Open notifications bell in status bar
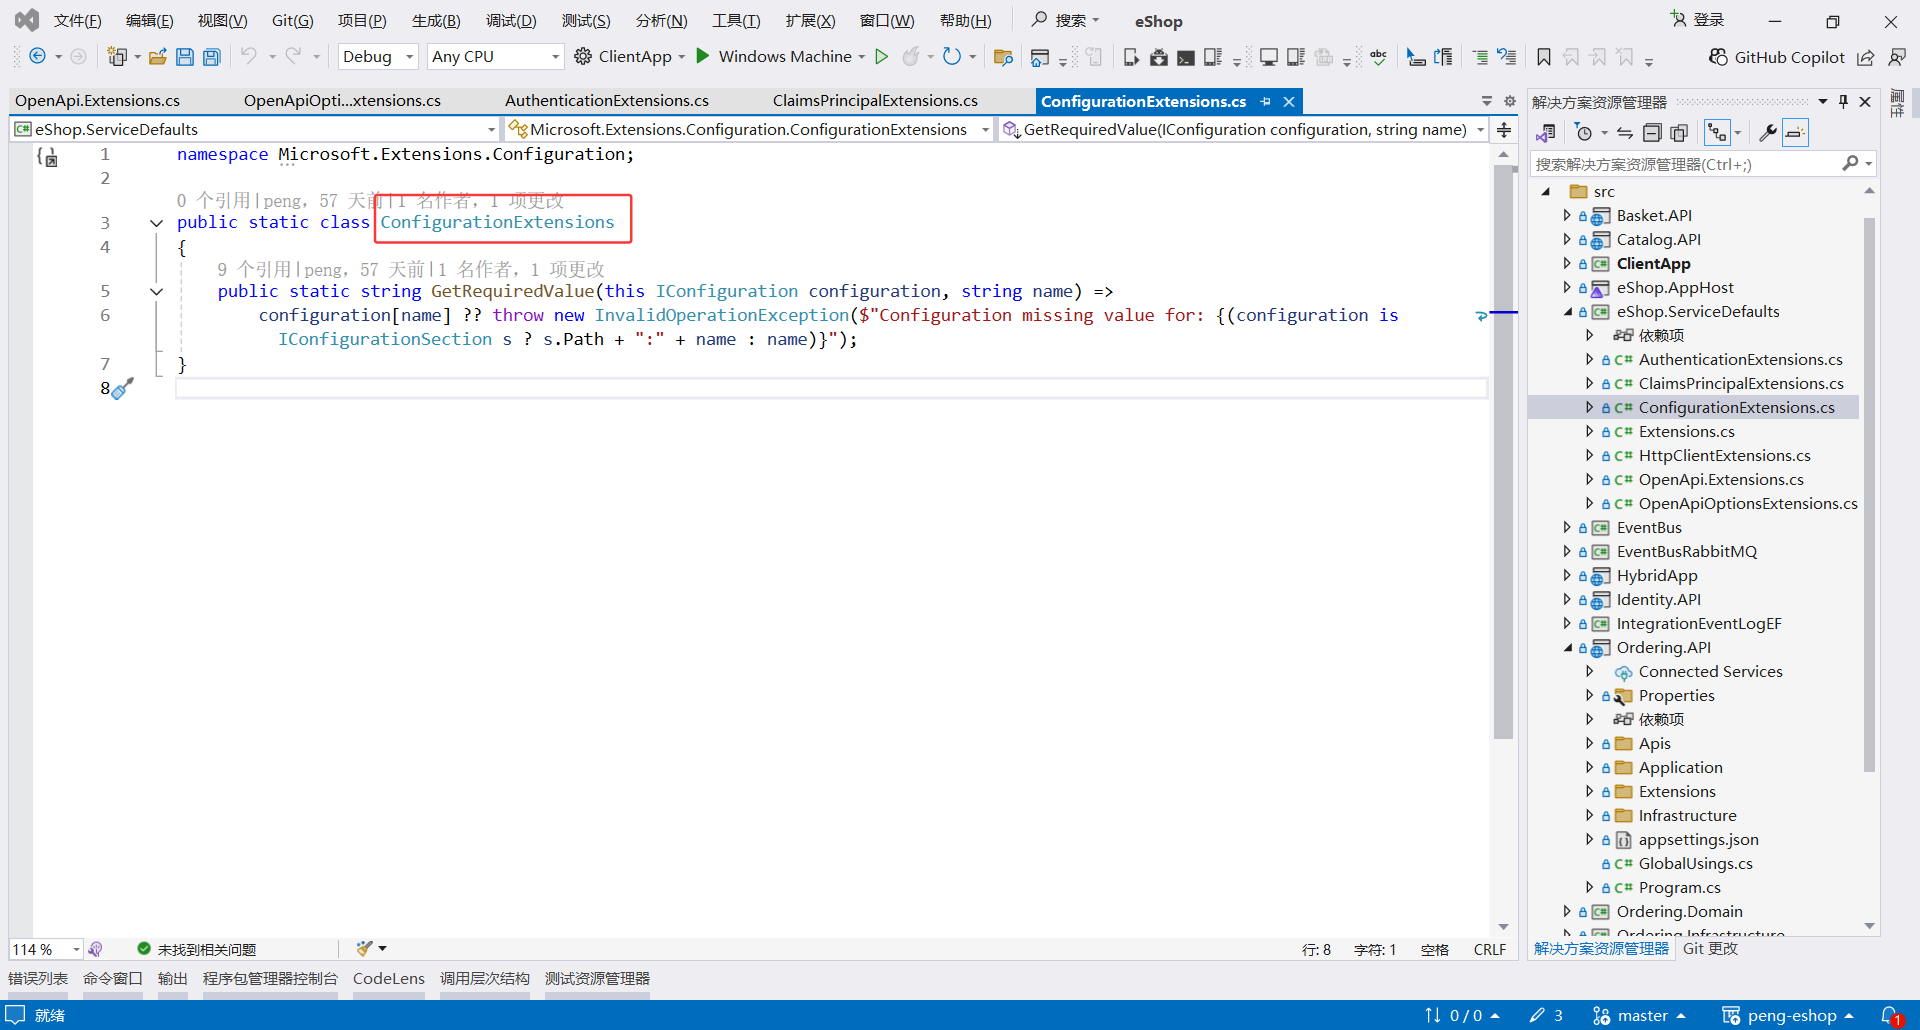The width and height of the screenshot is (1920, 1030). pyautogui.click(x=1890, y=1016)
